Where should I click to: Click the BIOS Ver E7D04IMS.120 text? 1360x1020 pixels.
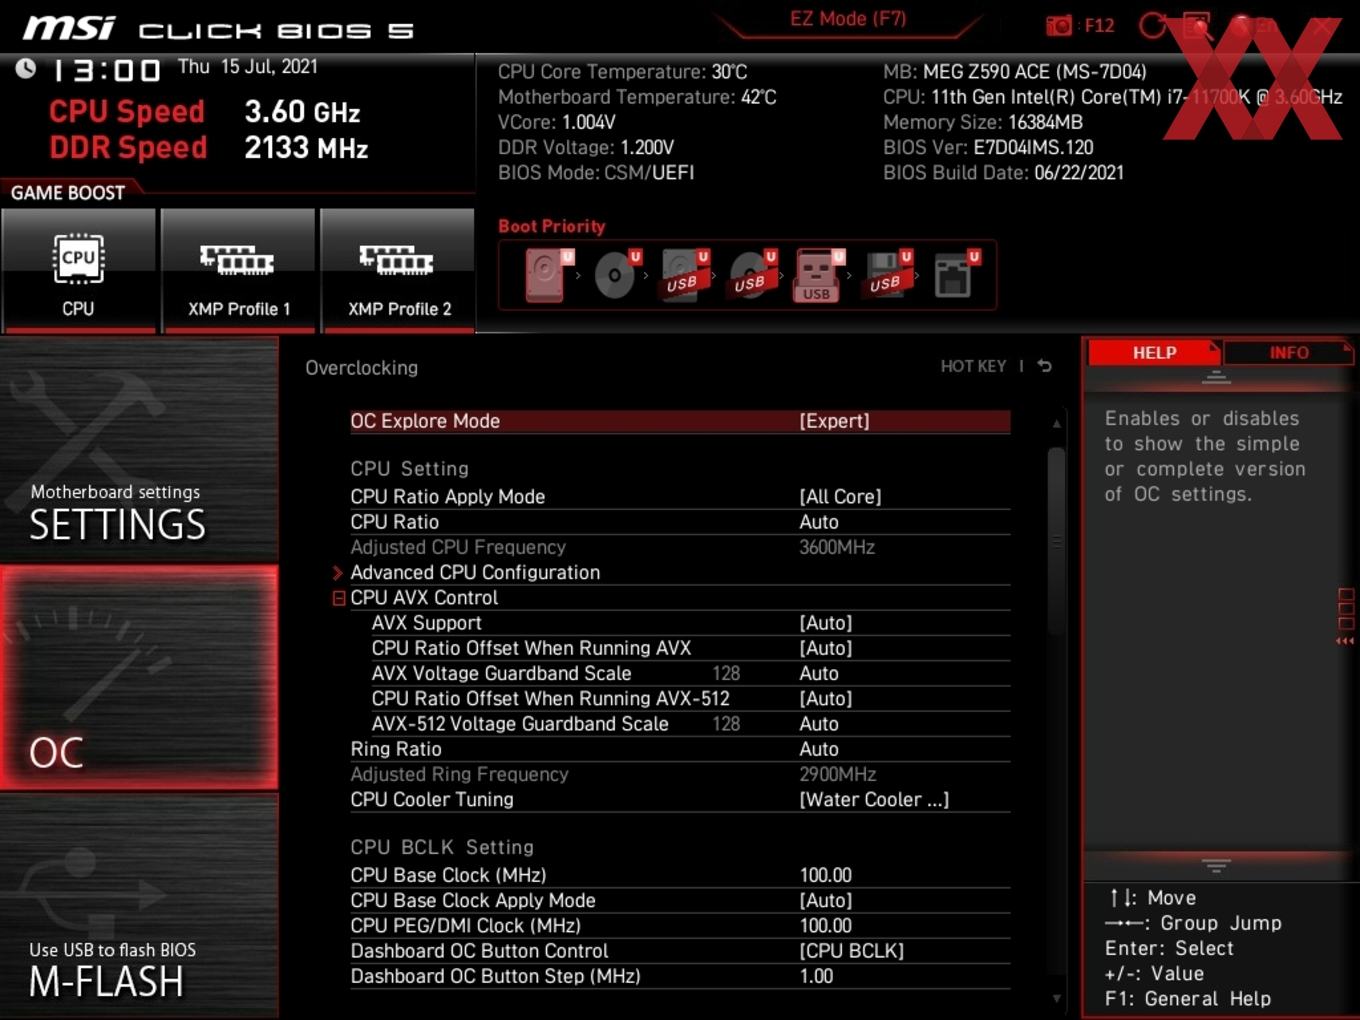[988, 147]
